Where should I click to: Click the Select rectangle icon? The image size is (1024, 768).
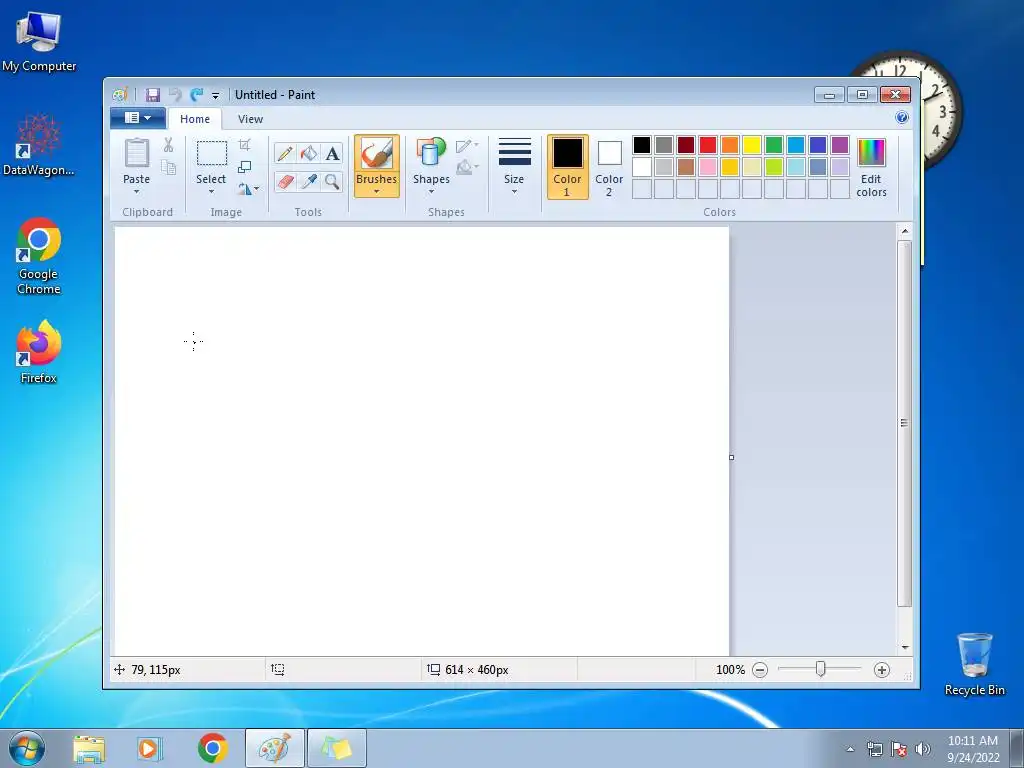[212, 153]
